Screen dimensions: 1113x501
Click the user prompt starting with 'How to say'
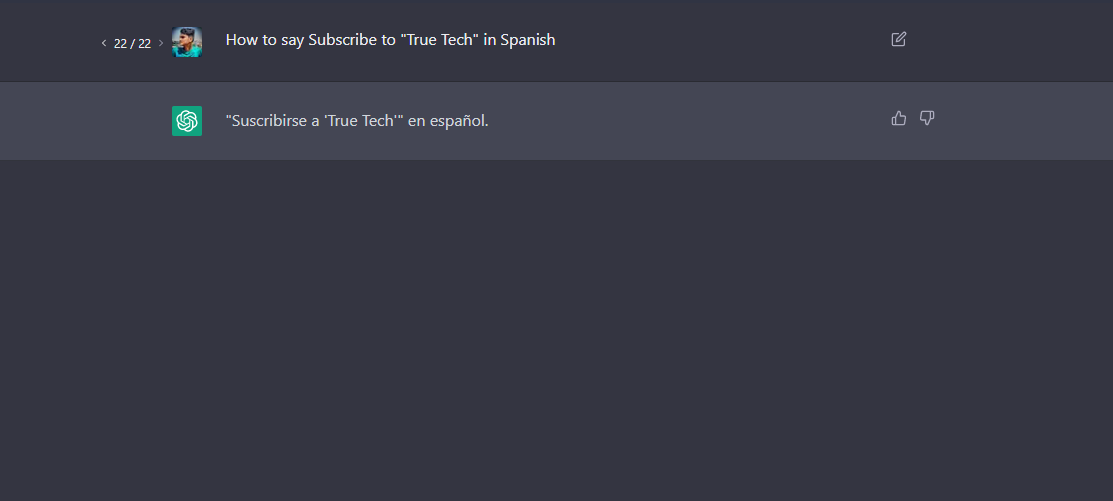[x=390, y=40]
